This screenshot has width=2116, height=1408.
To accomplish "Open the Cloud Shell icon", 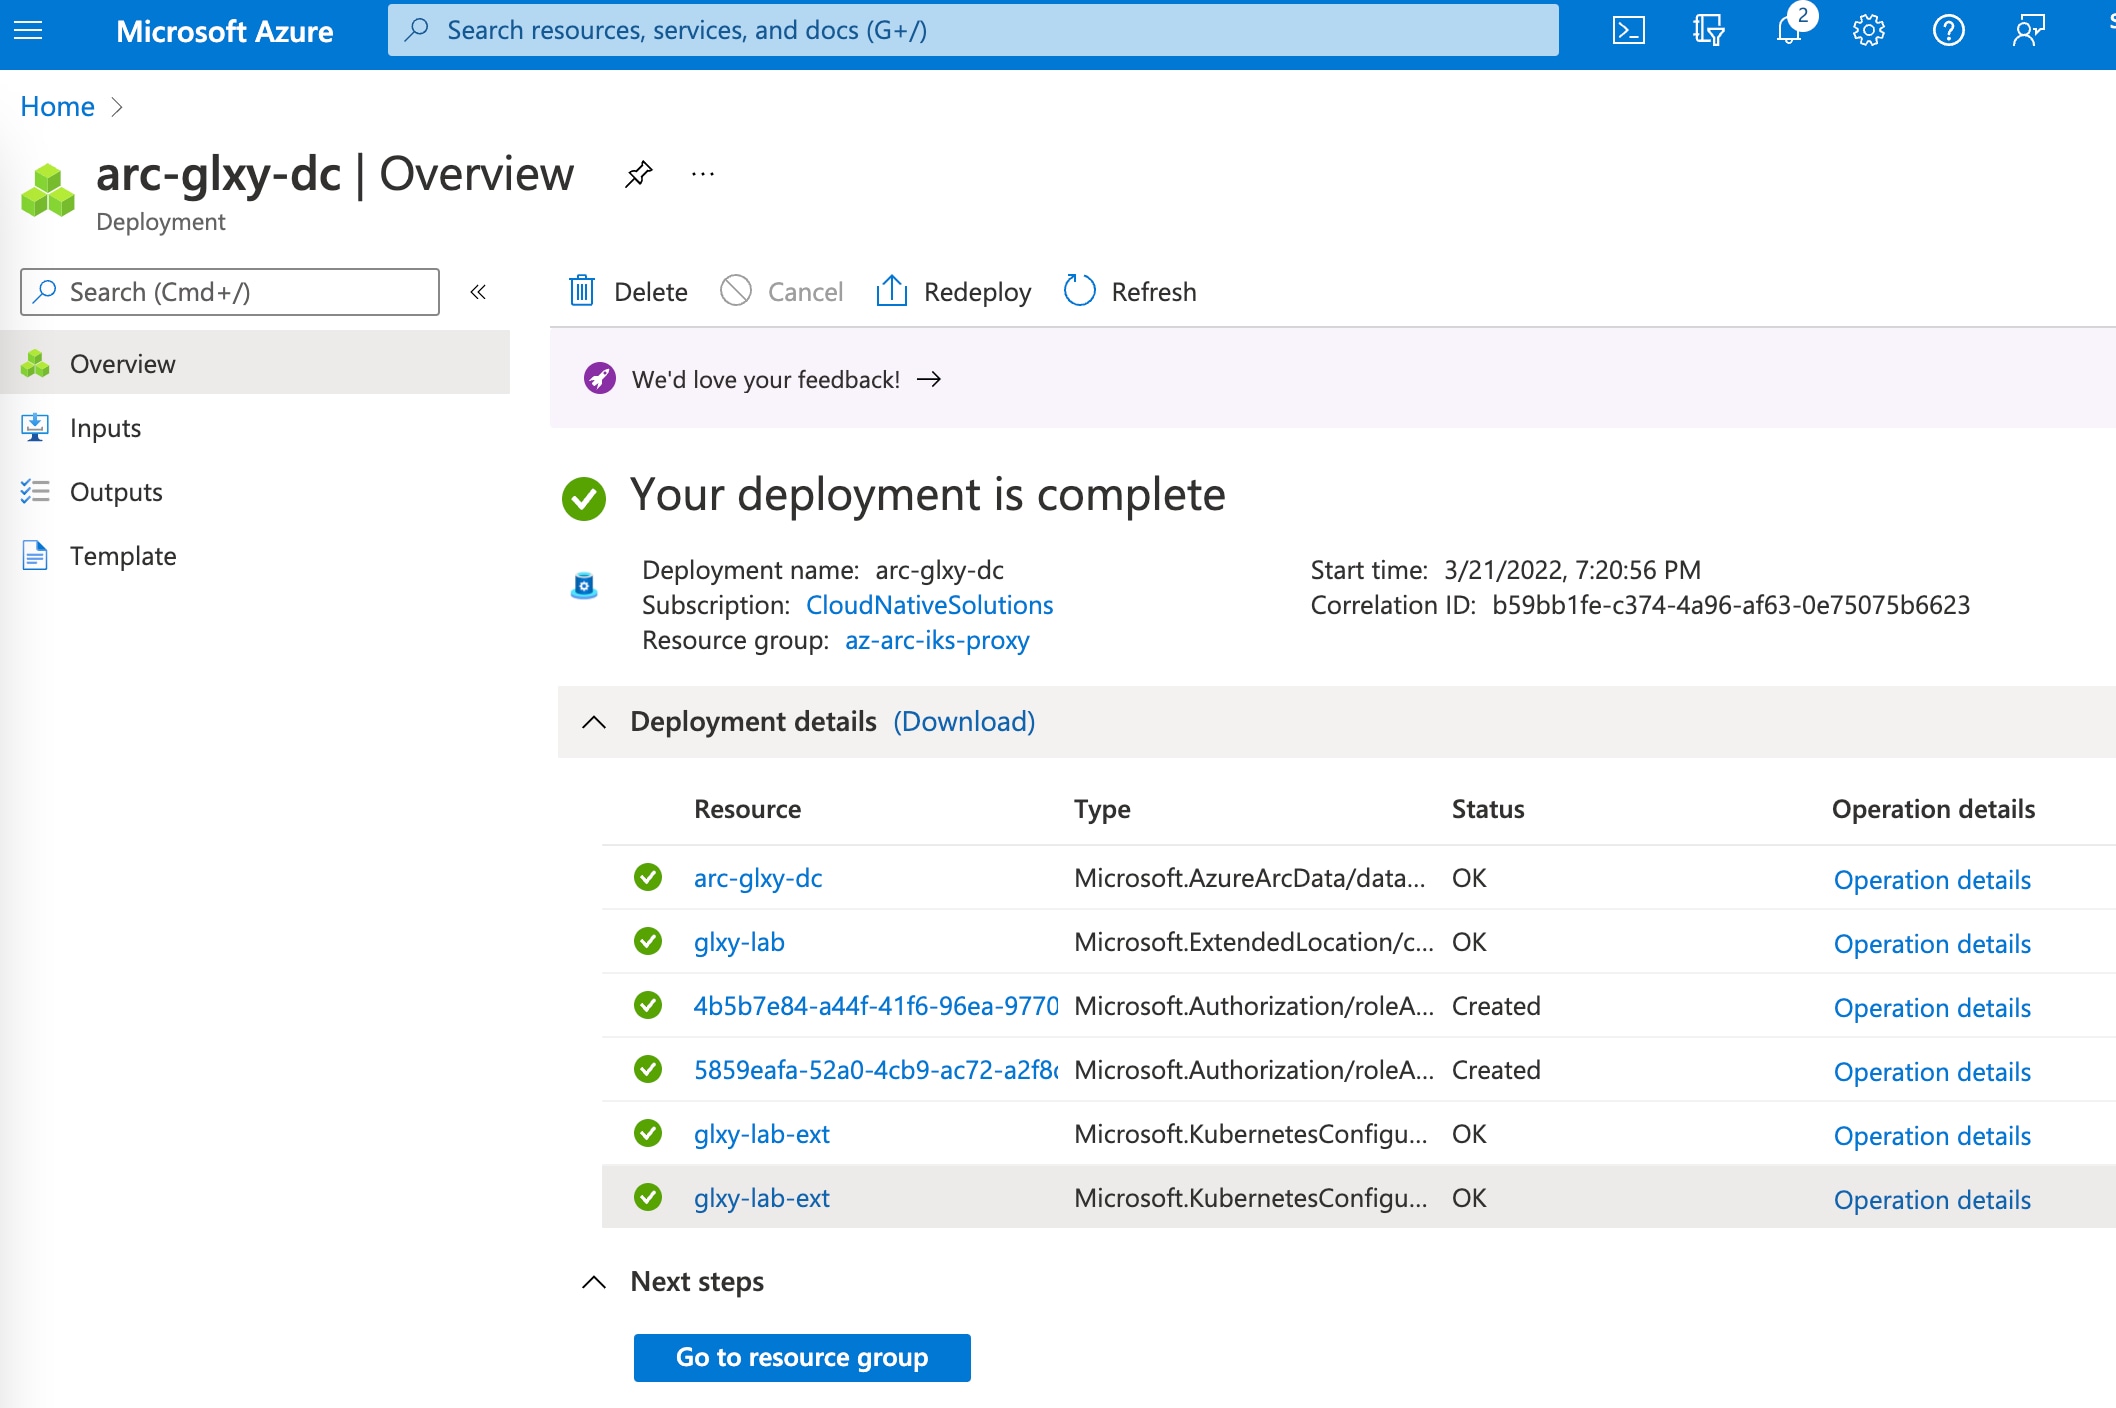I will click(x=1628, y=31).
